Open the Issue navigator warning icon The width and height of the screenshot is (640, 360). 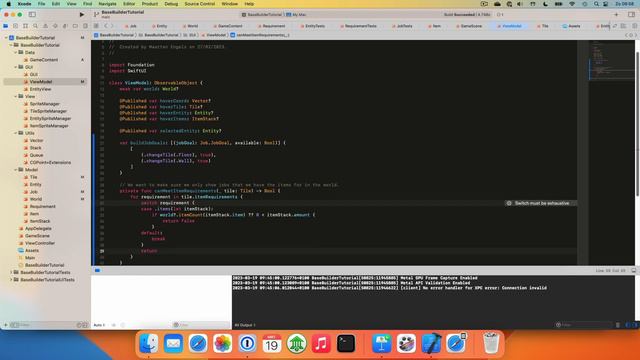click(x=45, y=26)
